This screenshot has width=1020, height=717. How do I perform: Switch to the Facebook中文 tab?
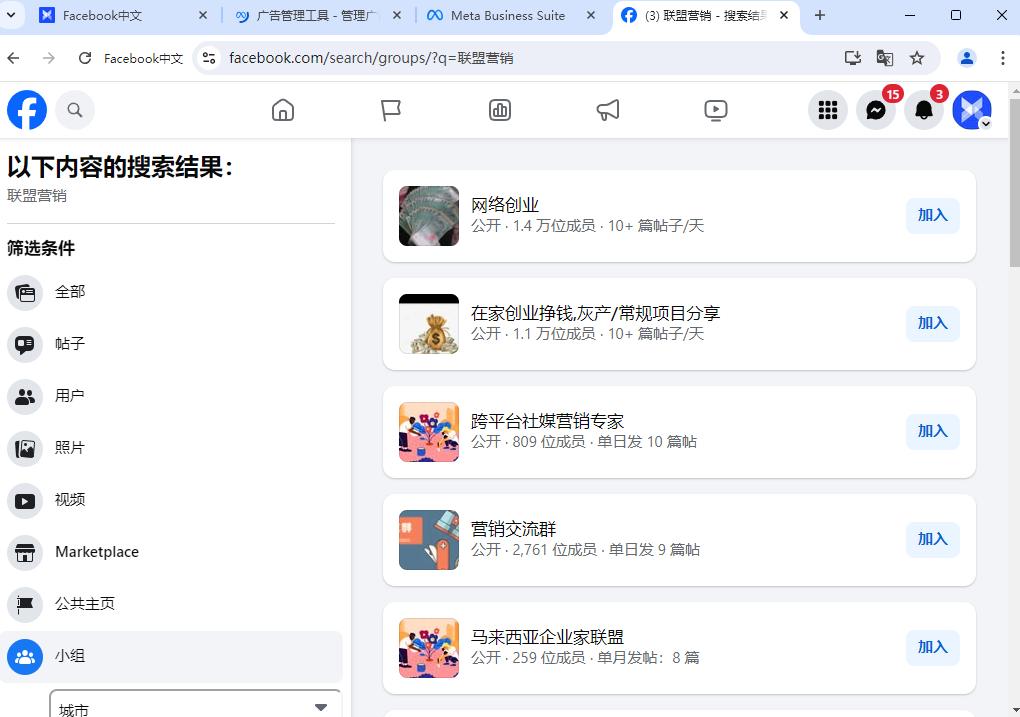[124, 16]
